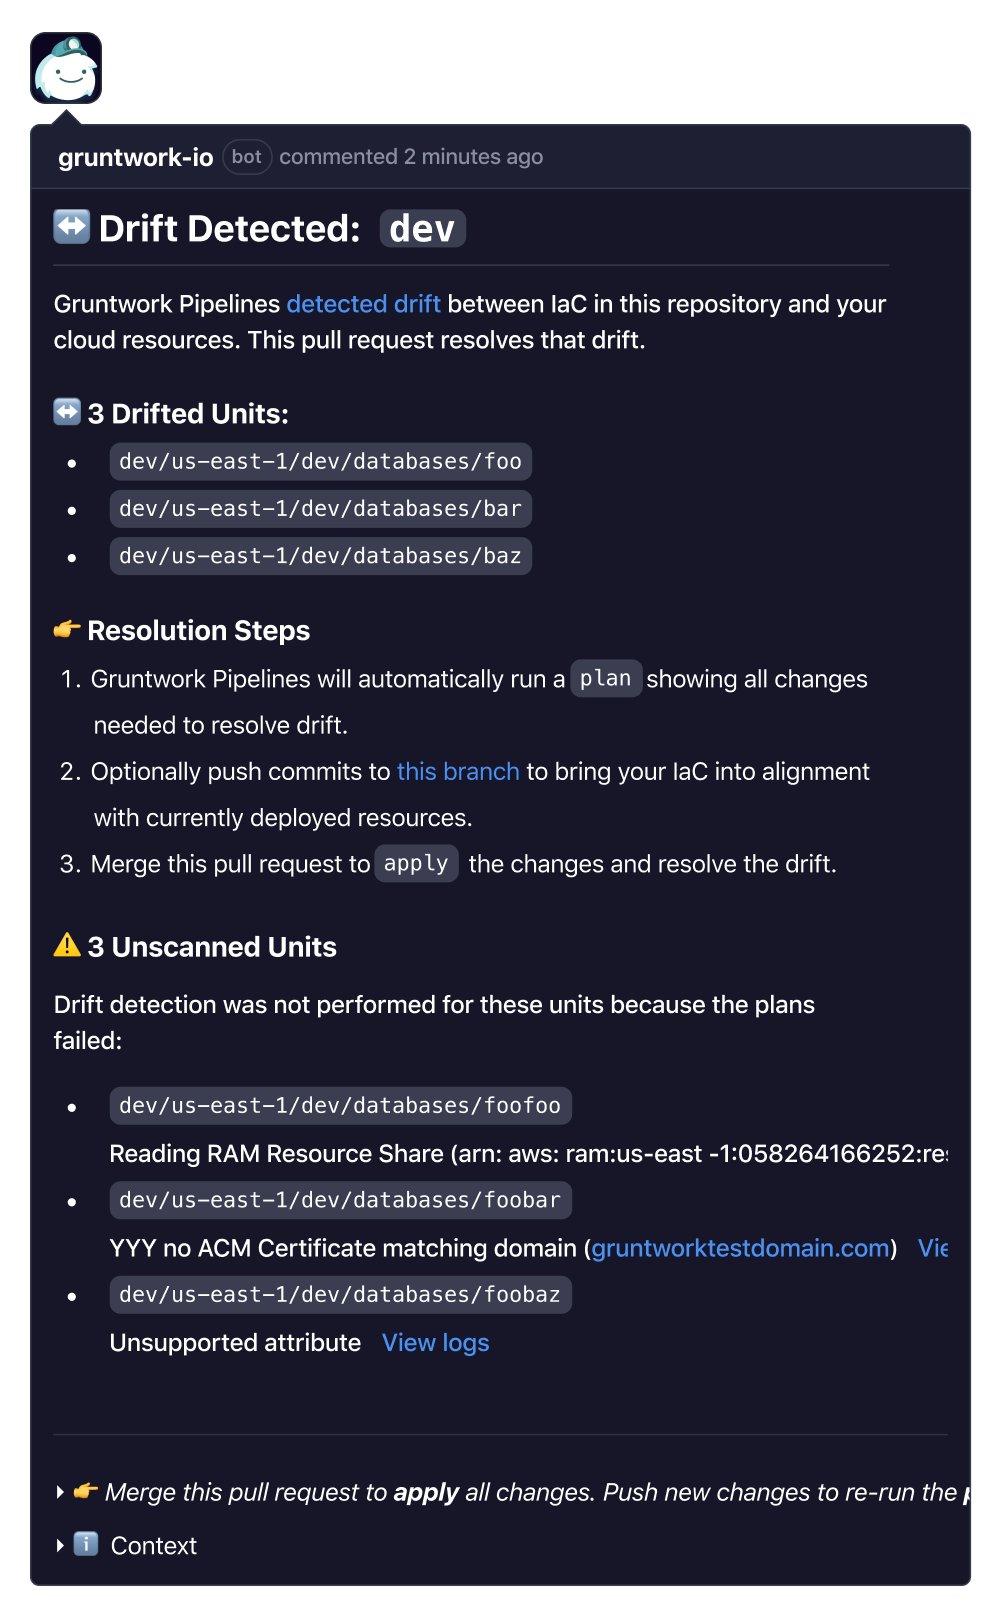Click View logs for Unsupported attribute
The height and width of the screenshot is (1616, 1002).
point(436,1343)
